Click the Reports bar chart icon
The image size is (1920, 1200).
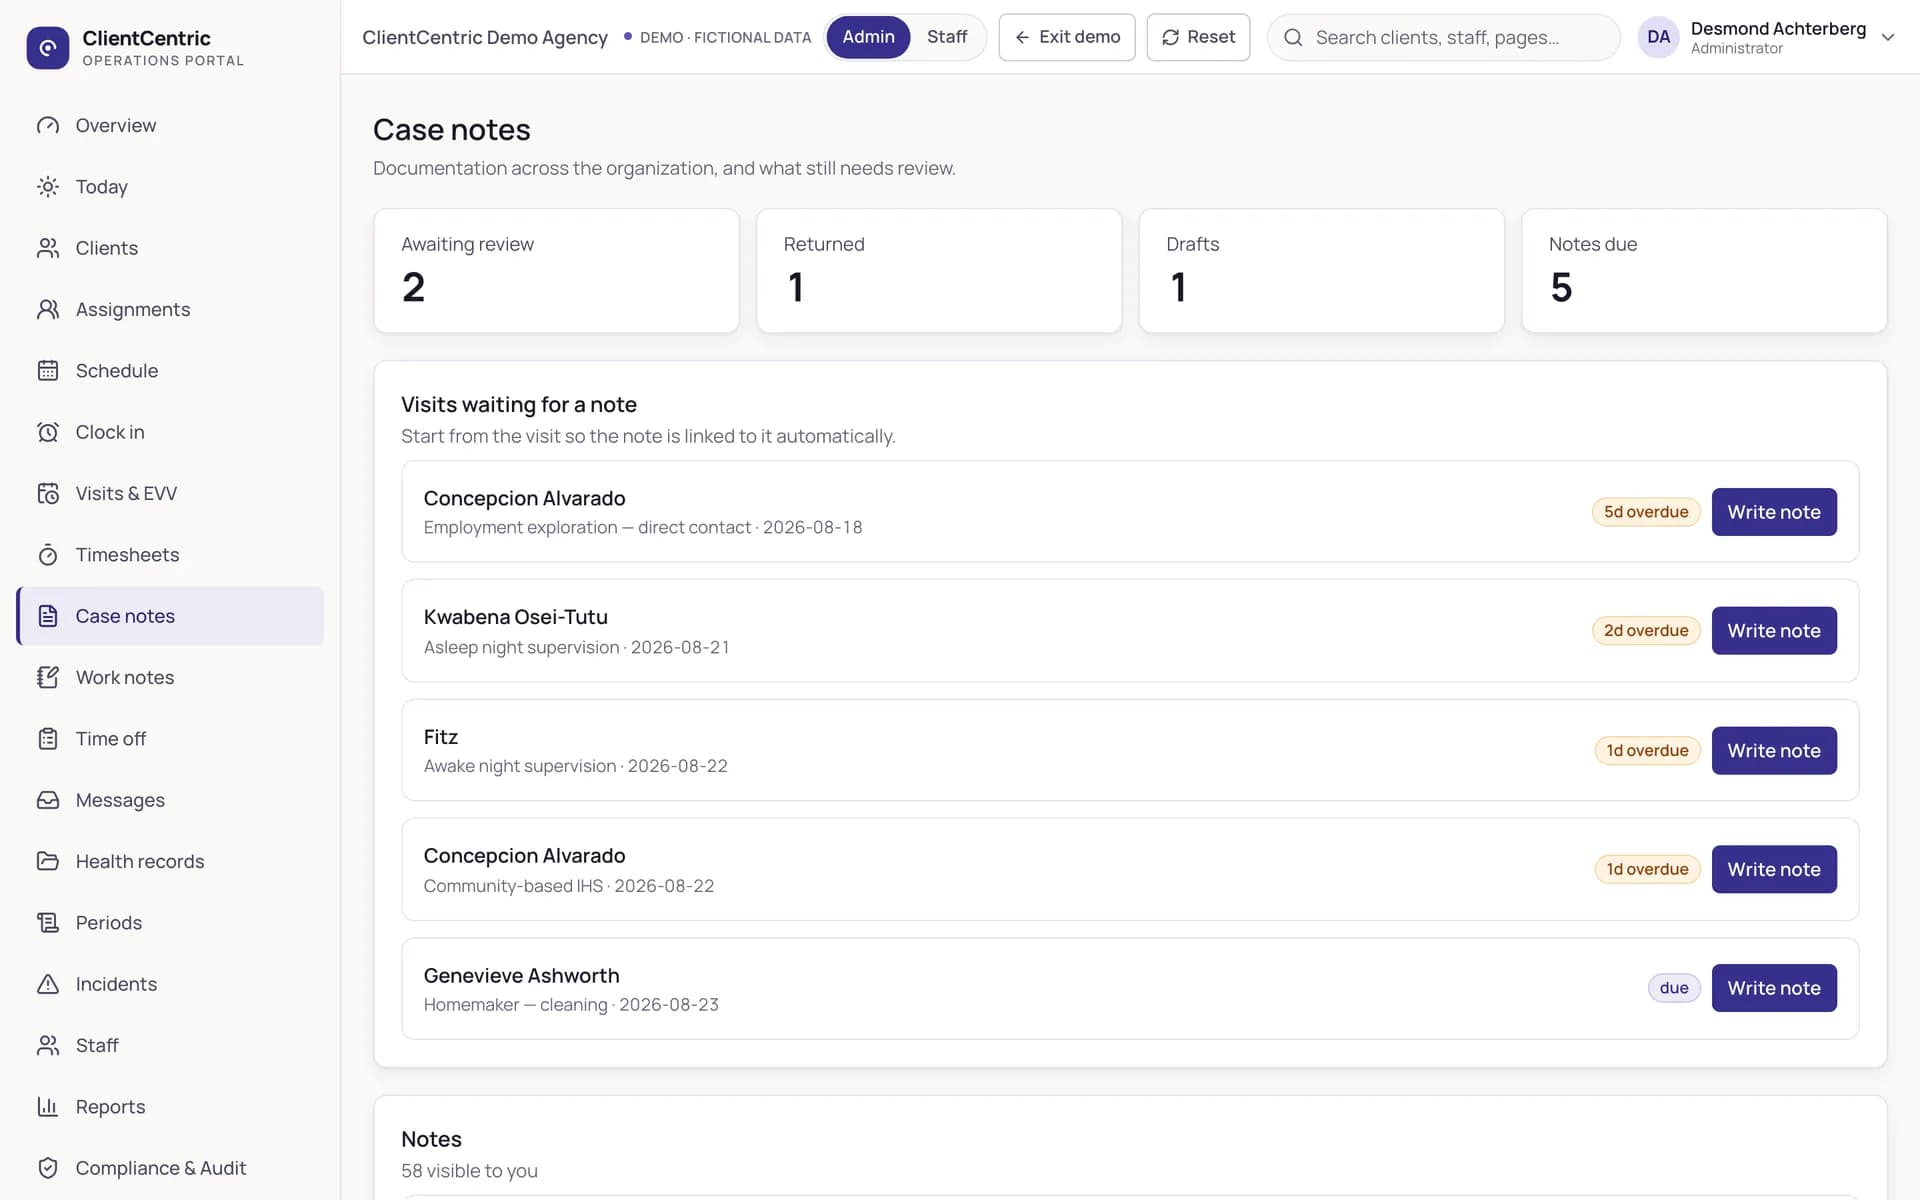48,1107
